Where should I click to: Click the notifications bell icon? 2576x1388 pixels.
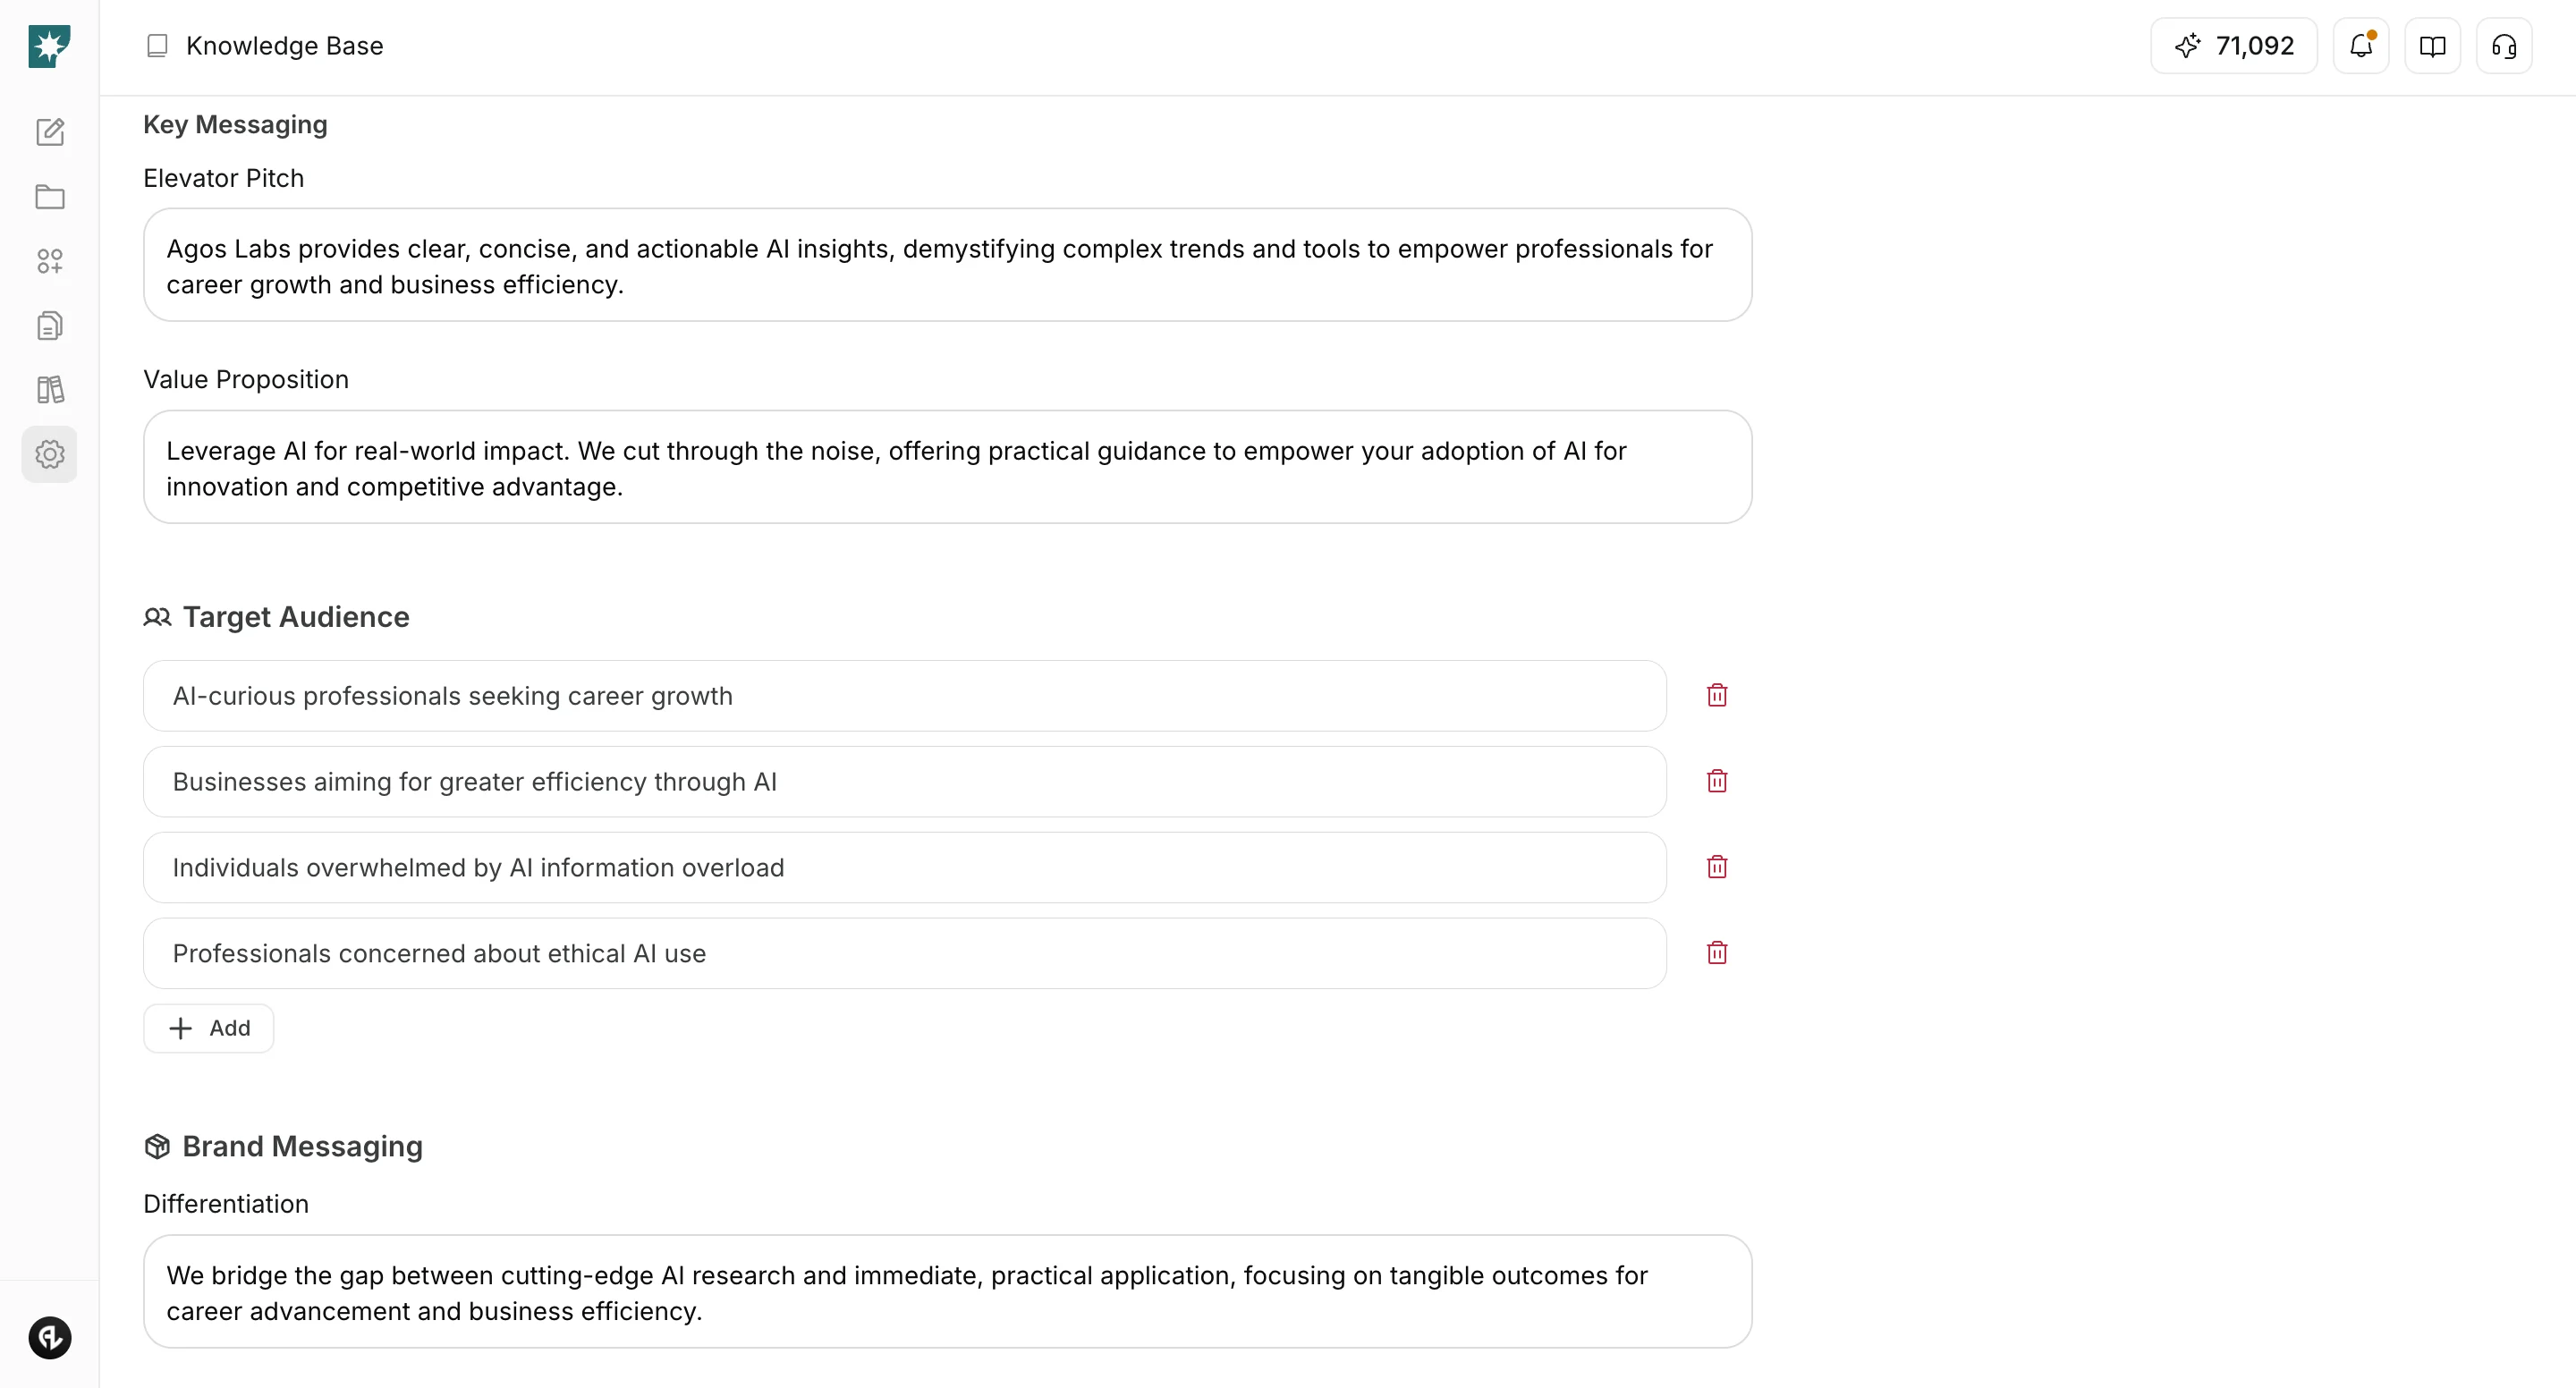pyautogui.click(x=2361, y=46)
